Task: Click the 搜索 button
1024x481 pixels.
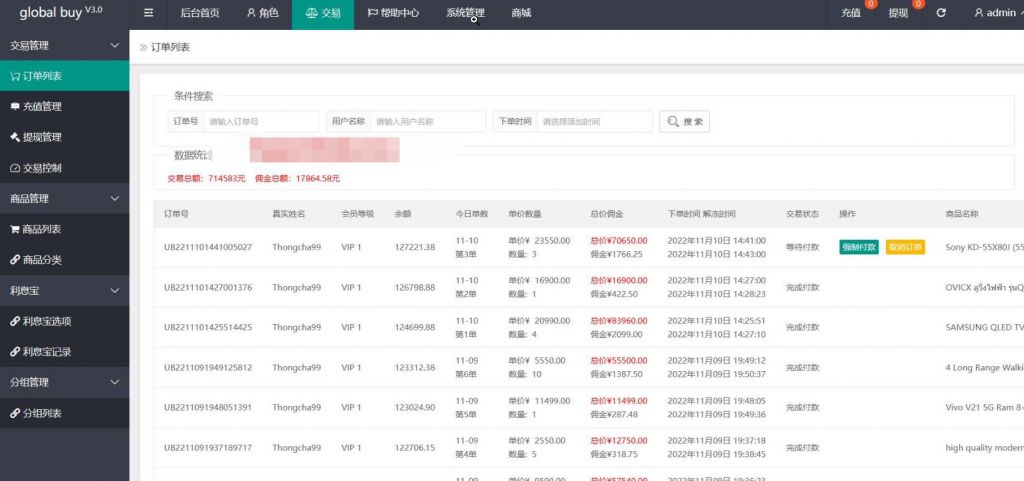Action: [x=684, y=121]
